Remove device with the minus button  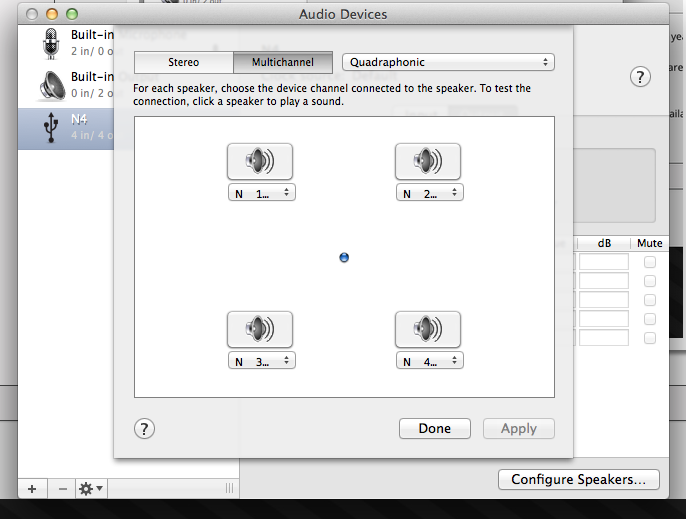tap(63, 488)
